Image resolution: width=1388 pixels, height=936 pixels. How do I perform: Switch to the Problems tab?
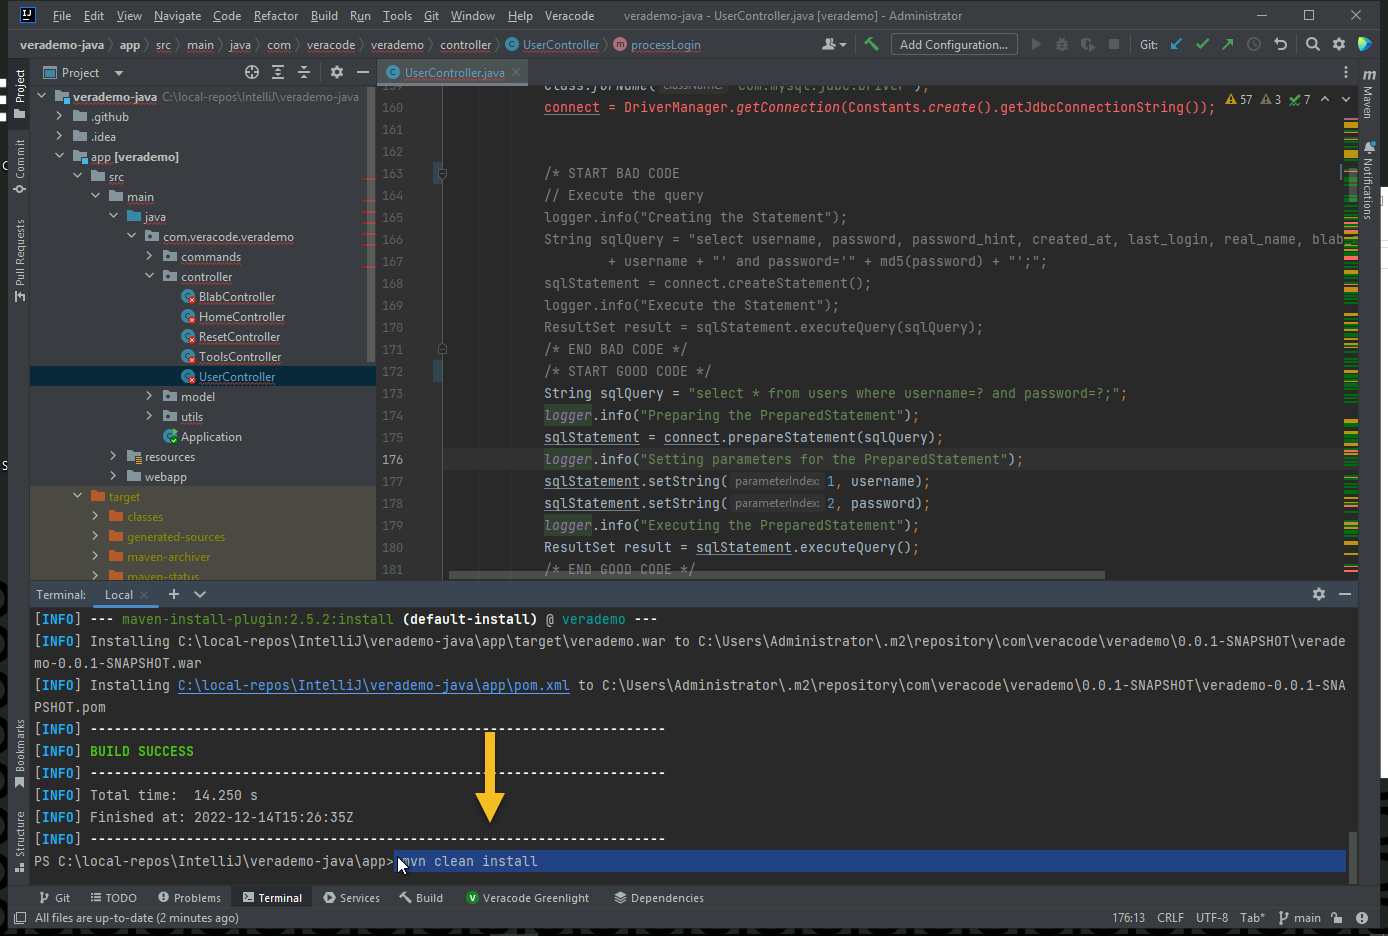189,897
